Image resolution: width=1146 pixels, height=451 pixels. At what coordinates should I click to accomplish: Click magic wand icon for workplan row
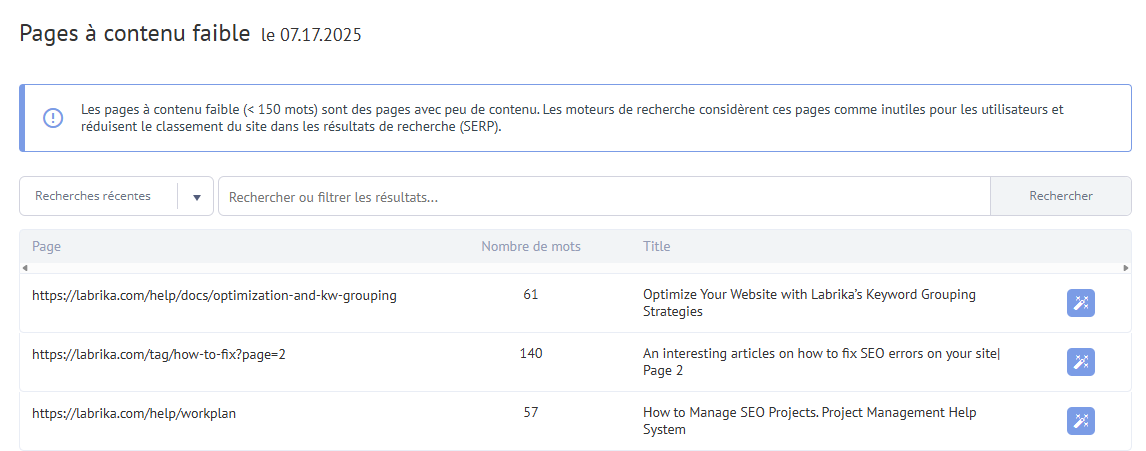point(1080,421)
